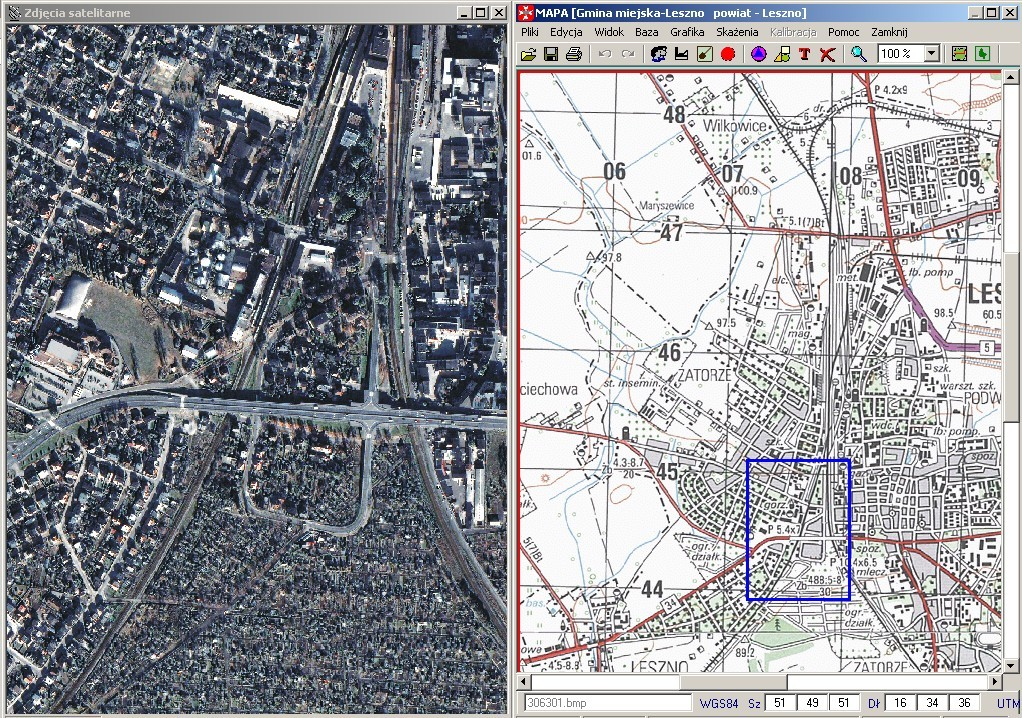Click the longitude minutes field showing 34

tap(932, 703)
